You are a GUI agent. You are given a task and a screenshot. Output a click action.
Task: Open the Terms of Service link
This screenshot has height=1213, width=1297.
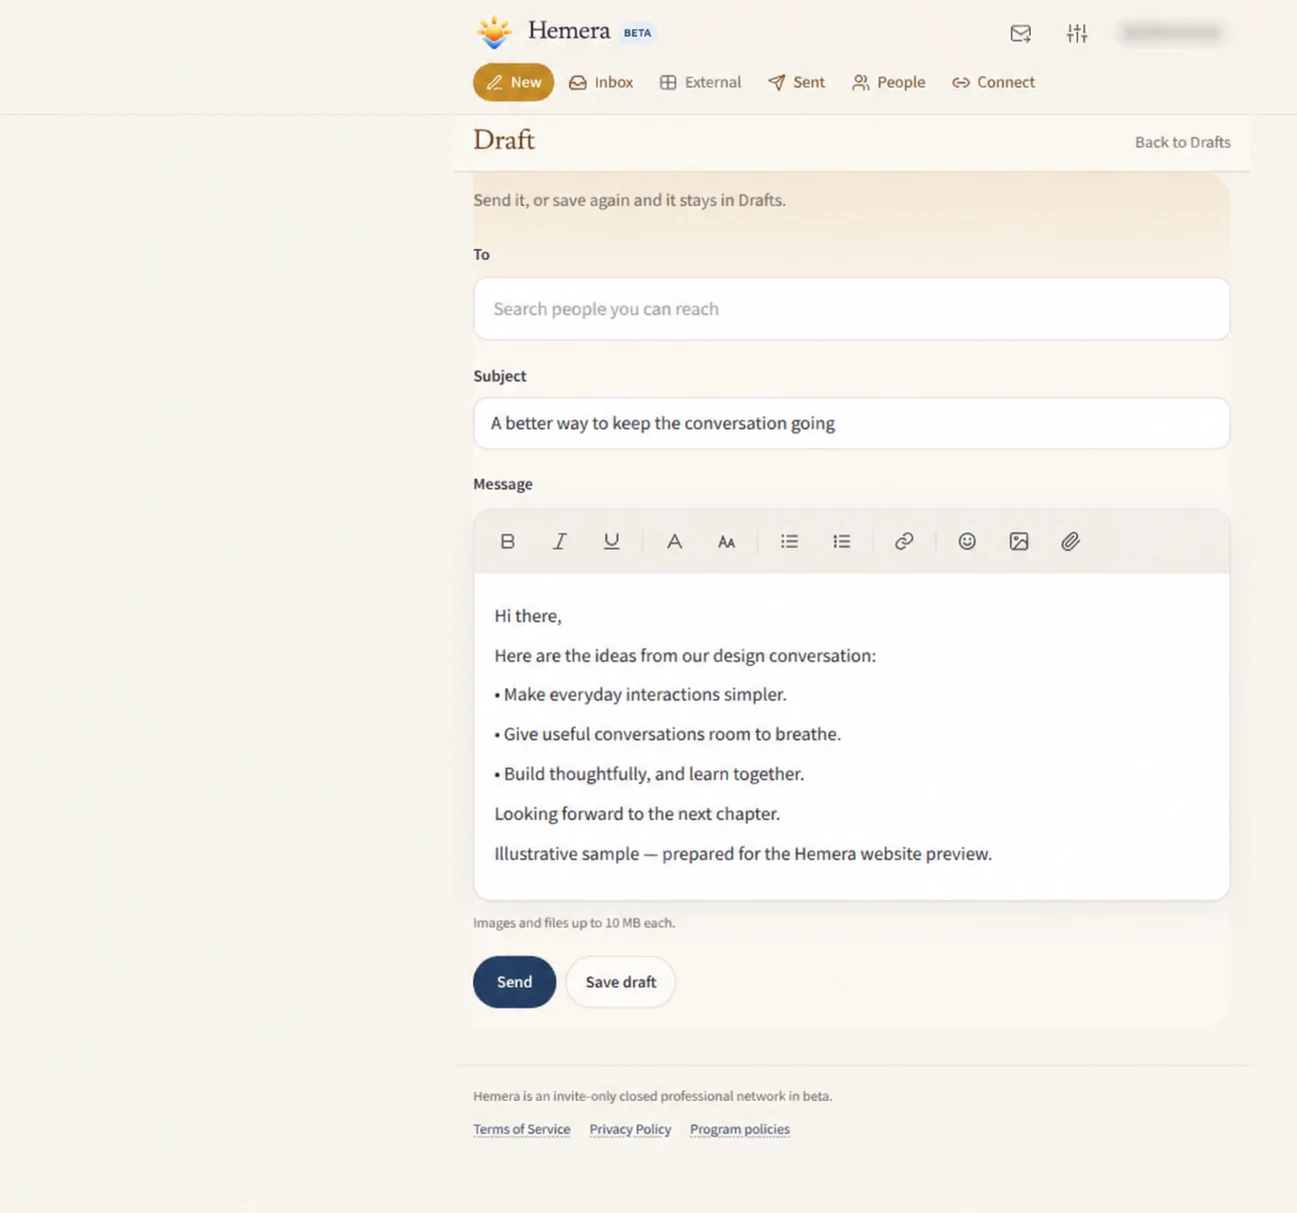tap(522, 1129)
